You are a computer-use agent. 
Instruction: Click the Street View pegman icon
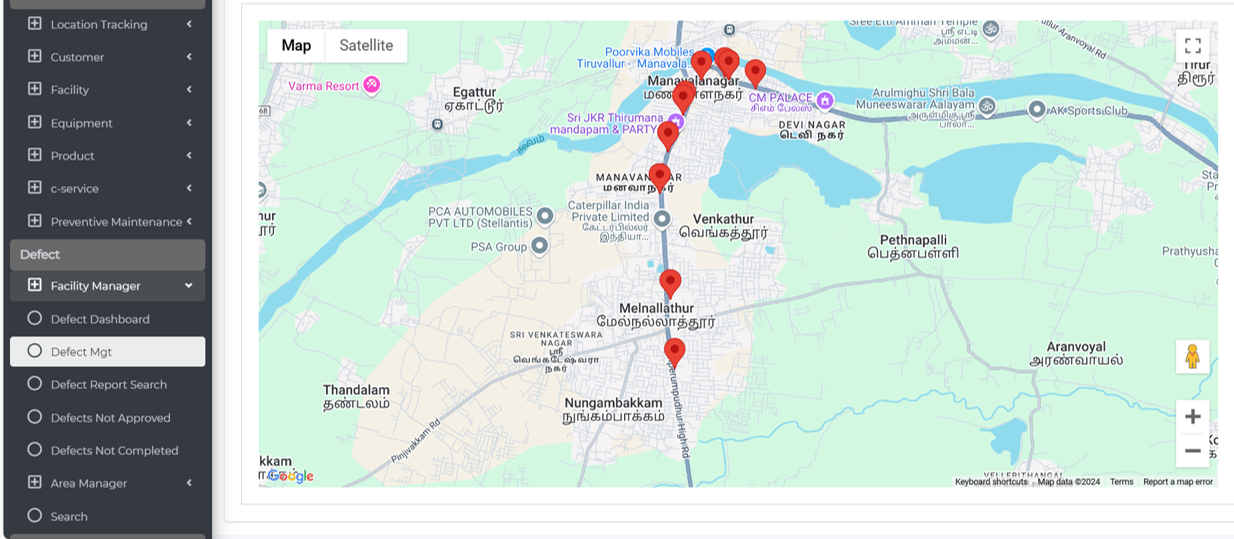pyautogui.click(x=1192, y=357)
